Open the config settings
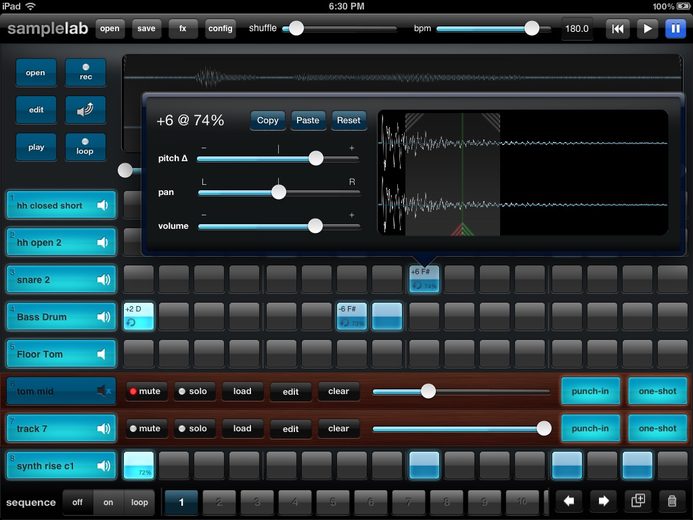The height and width of the screenshot is (520, 693). coord(220,29)
